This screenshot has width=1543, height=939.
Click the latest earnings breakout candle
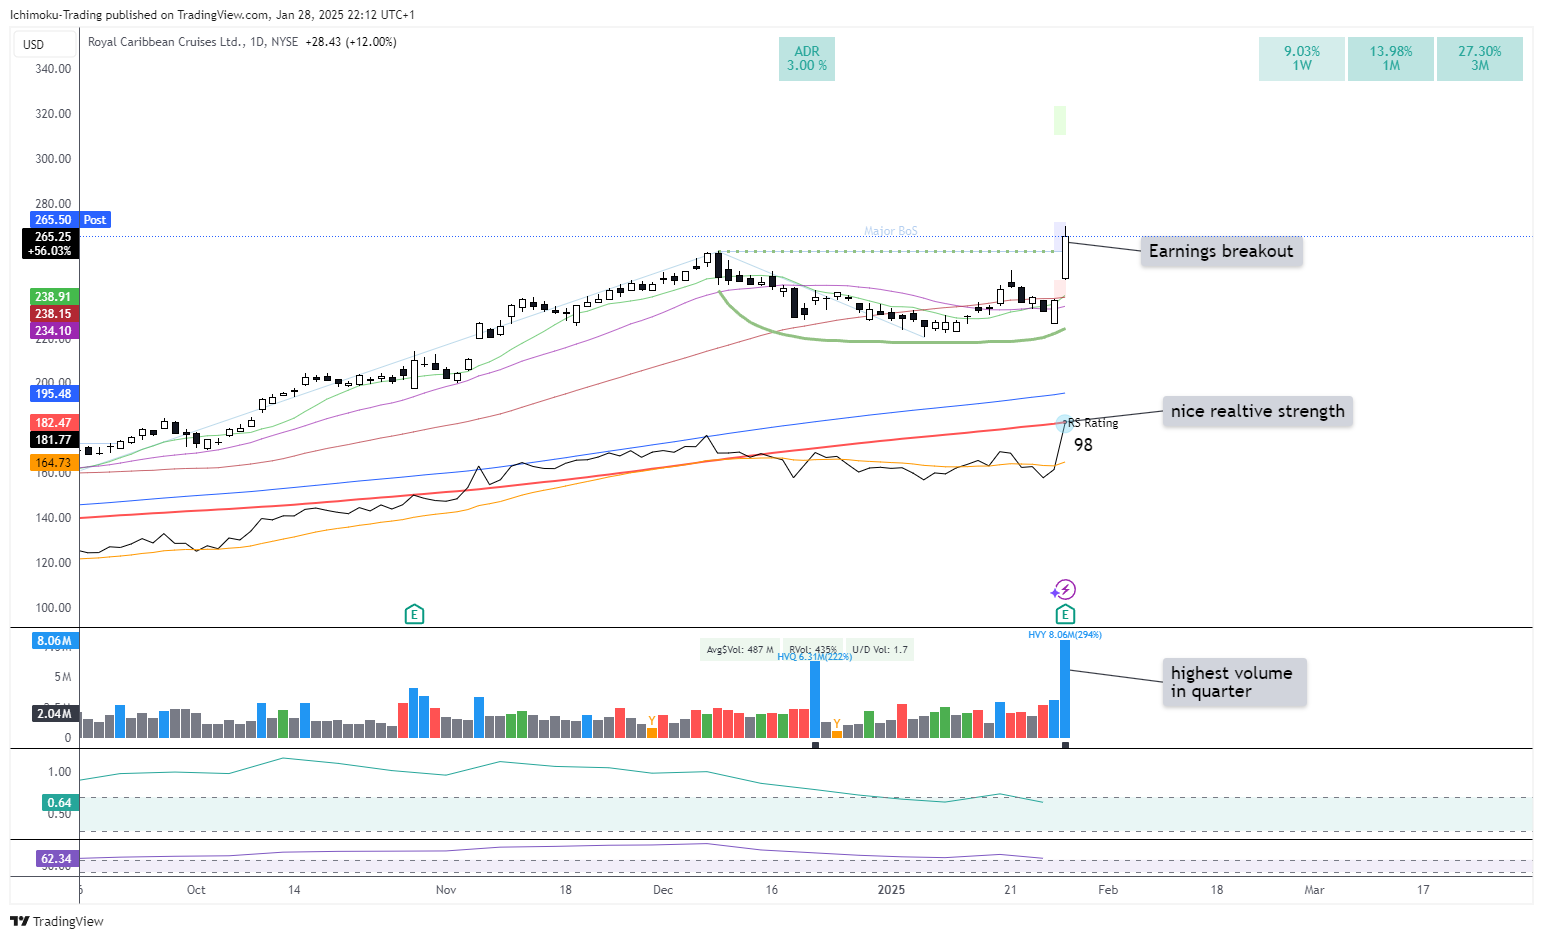point(1067,257)
